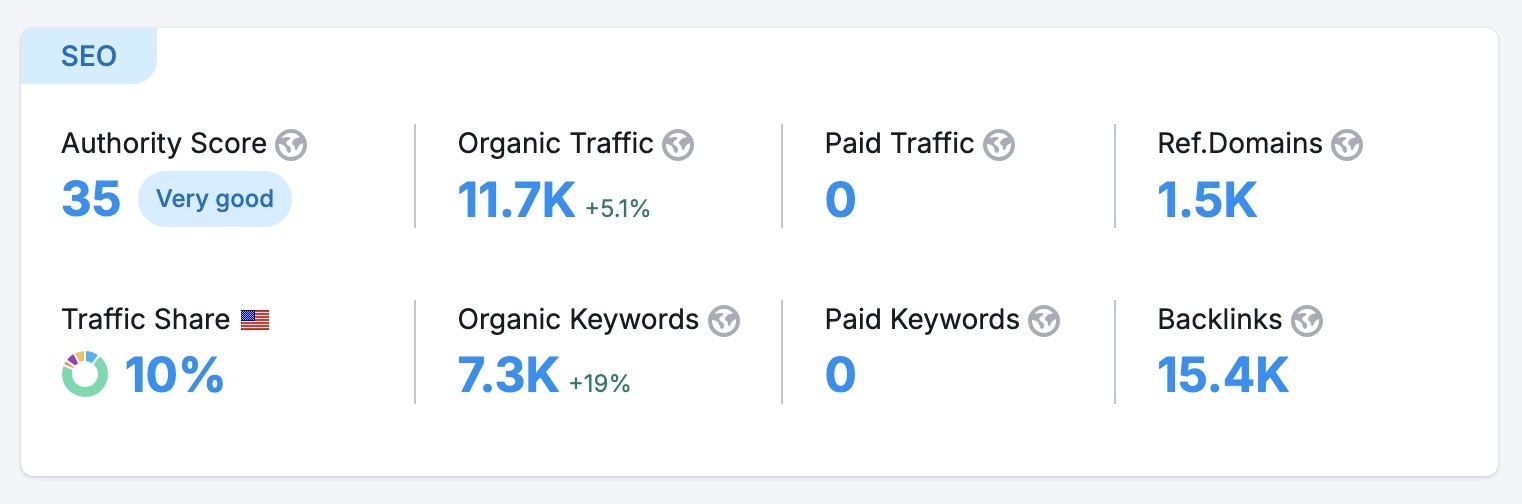1522x504 pixels.
Task: Click the Authority Score value 35
Action: 91,199
